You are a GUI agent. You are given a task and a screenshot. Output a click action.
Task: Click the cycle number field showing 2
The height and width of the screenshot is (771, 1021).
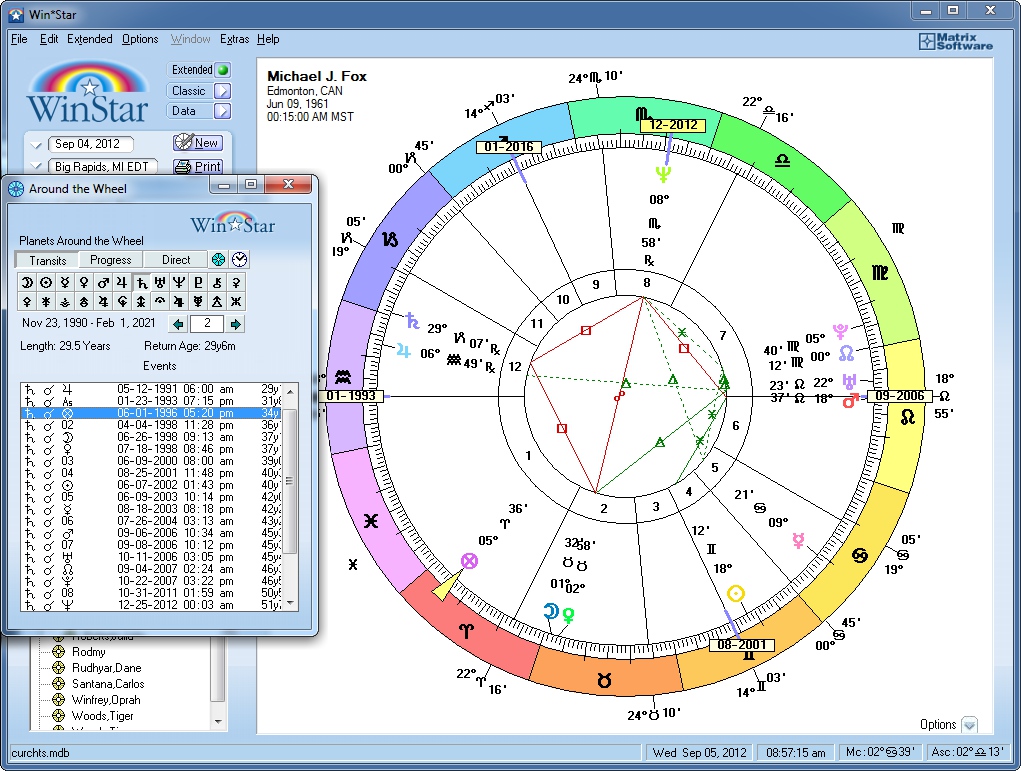tap(207, 324)
